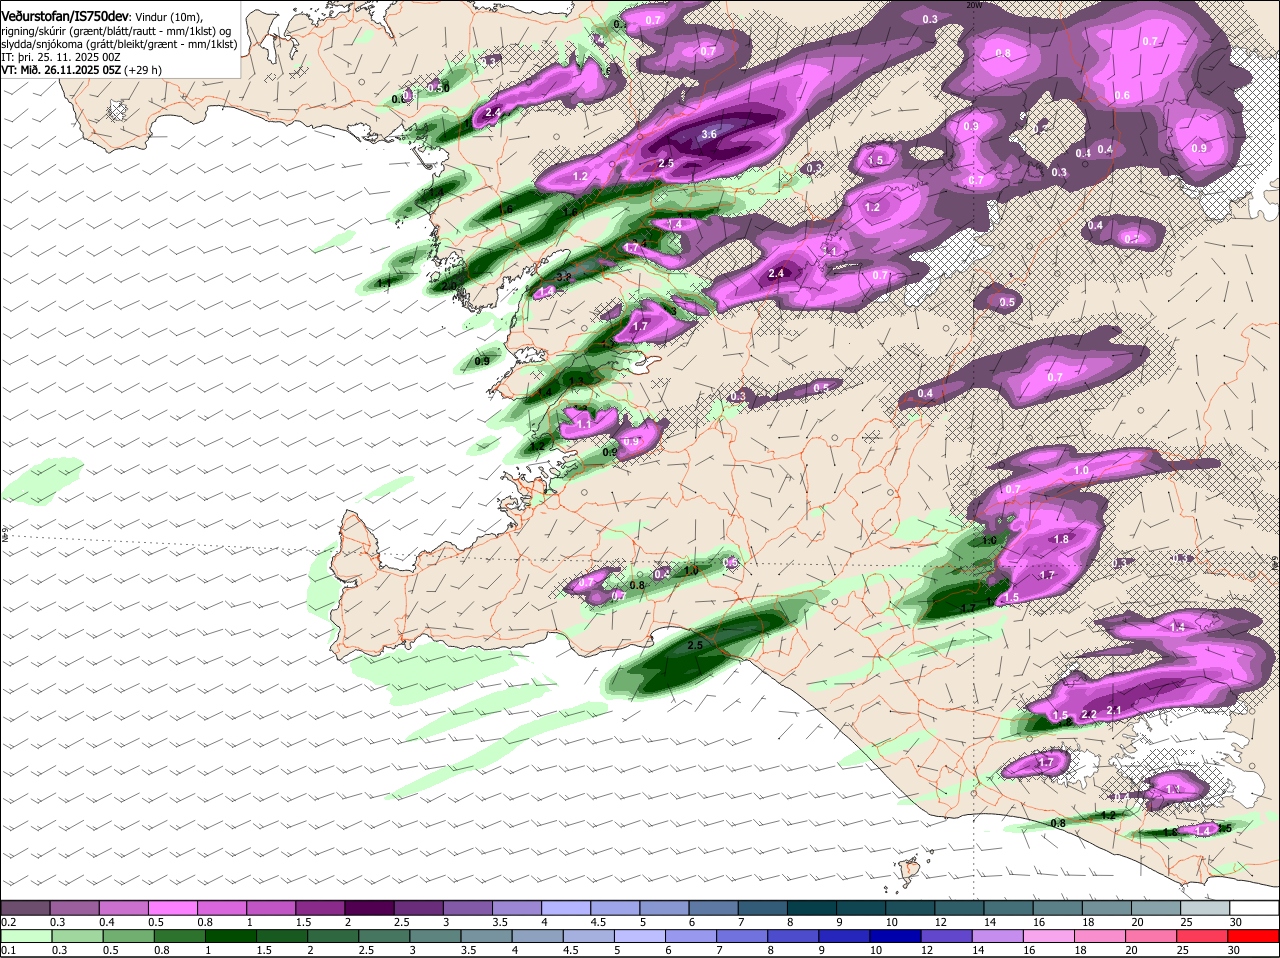
Task: Click the "slydda/snjókoma" legend description line
Action: [x=120, y=44]
